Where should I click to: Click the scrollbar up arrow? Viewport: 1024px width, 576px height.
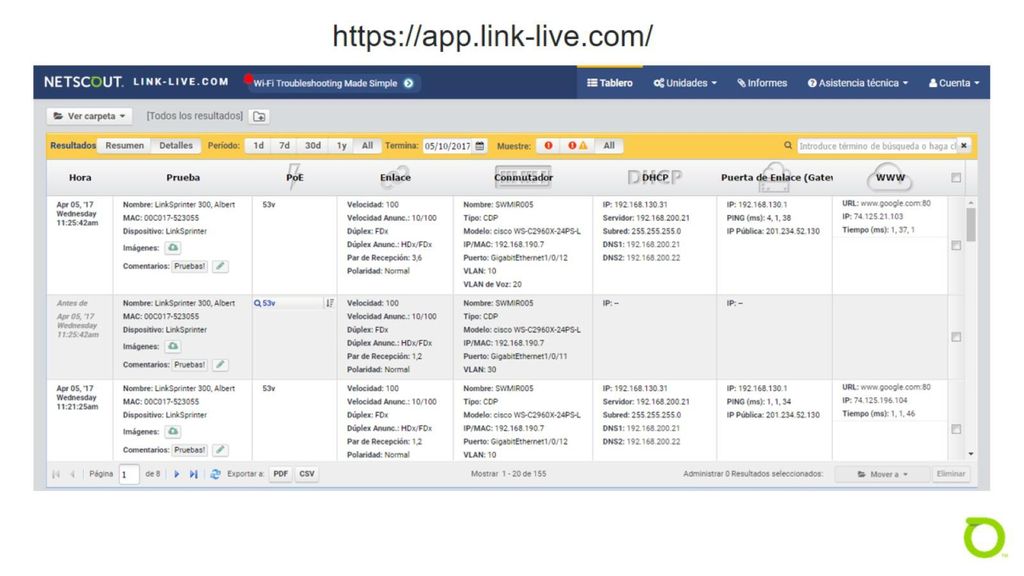point(971,202)
